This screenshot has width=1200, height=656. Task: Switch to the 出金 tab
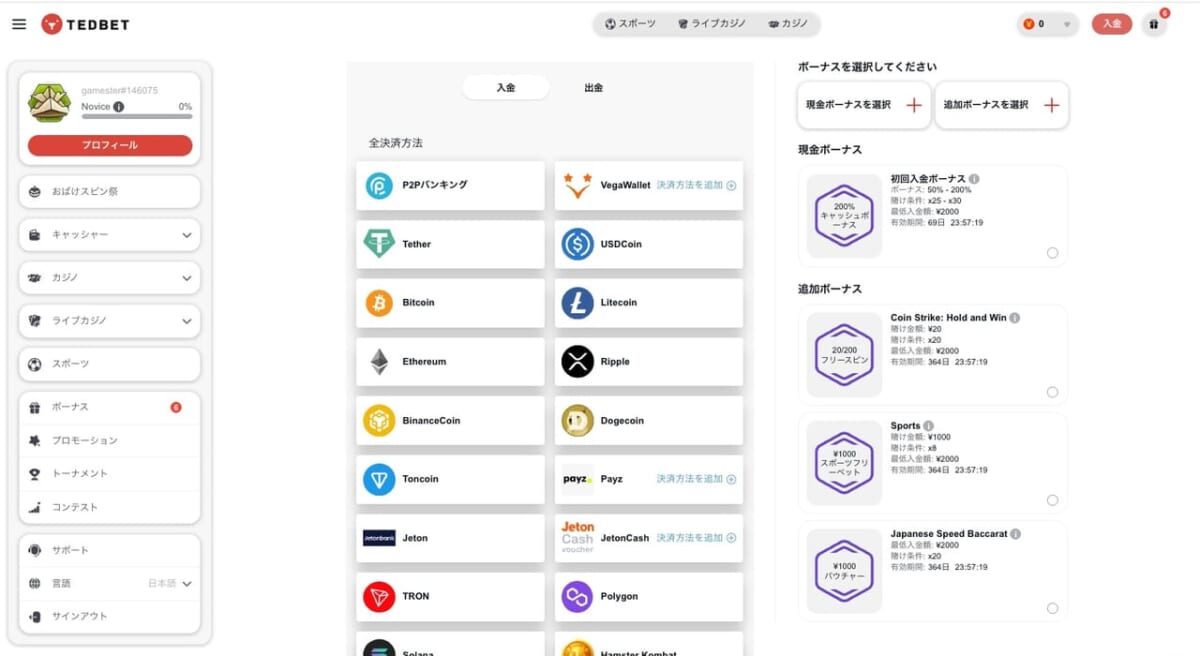[593, 87]
